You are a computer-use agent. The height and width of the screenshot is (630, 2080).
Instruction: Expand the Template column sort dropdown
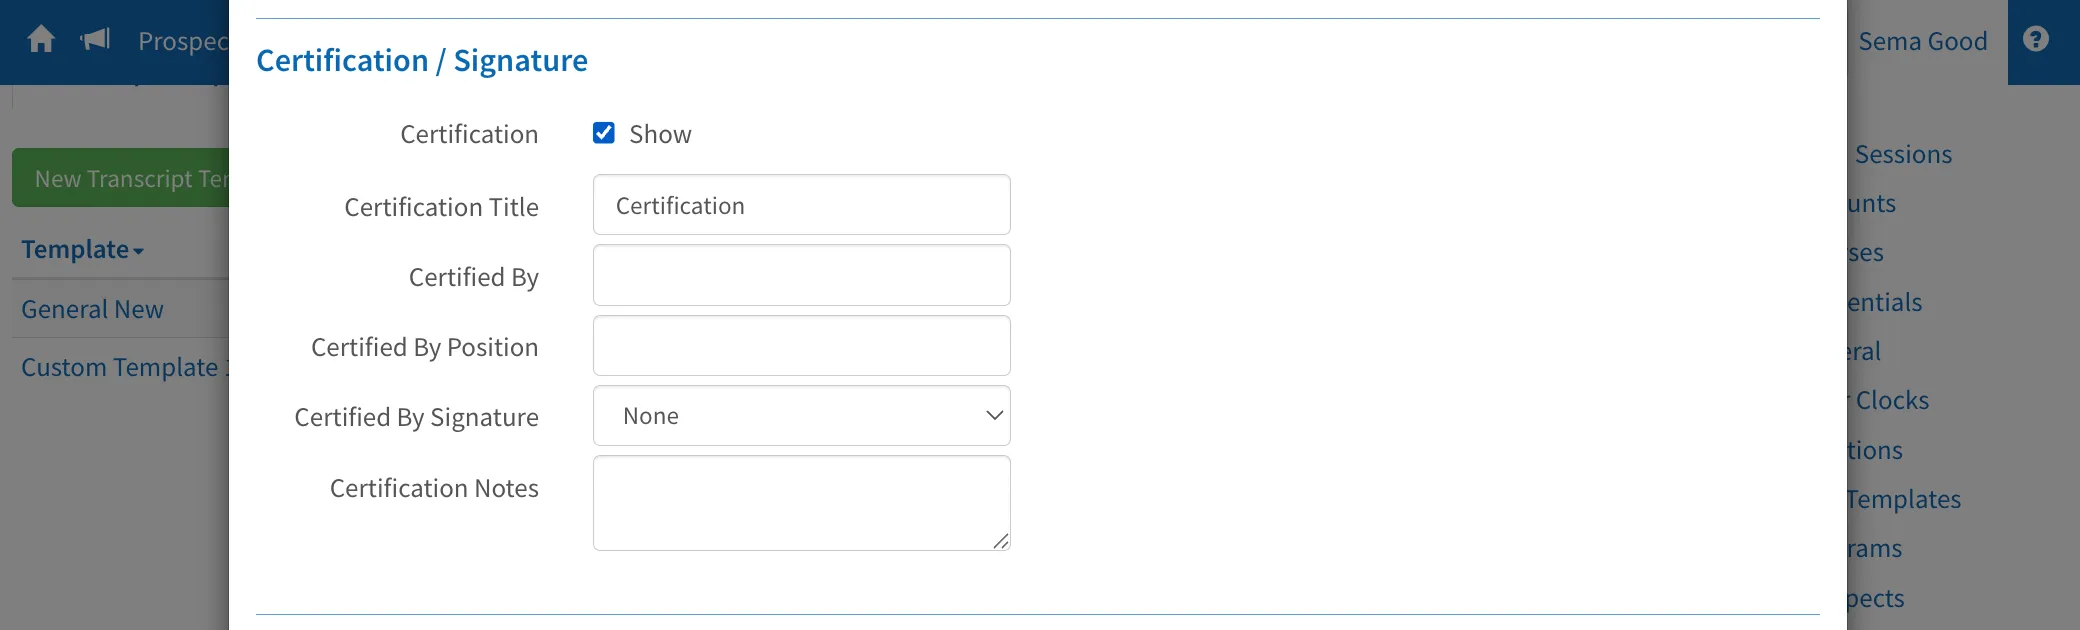pos(83,250)
